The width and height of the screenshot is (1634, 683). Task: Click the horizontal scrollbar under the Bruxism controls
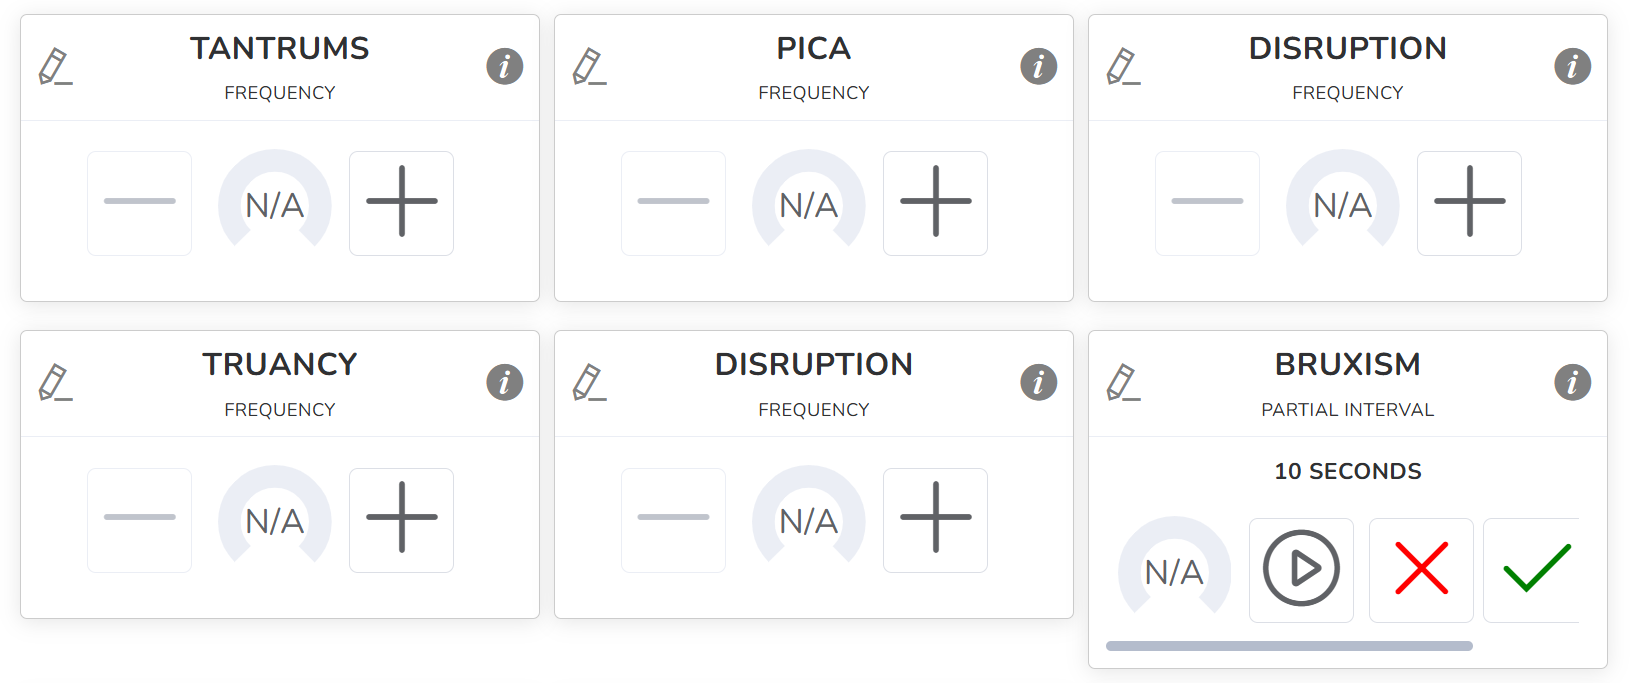[1289, 646]
